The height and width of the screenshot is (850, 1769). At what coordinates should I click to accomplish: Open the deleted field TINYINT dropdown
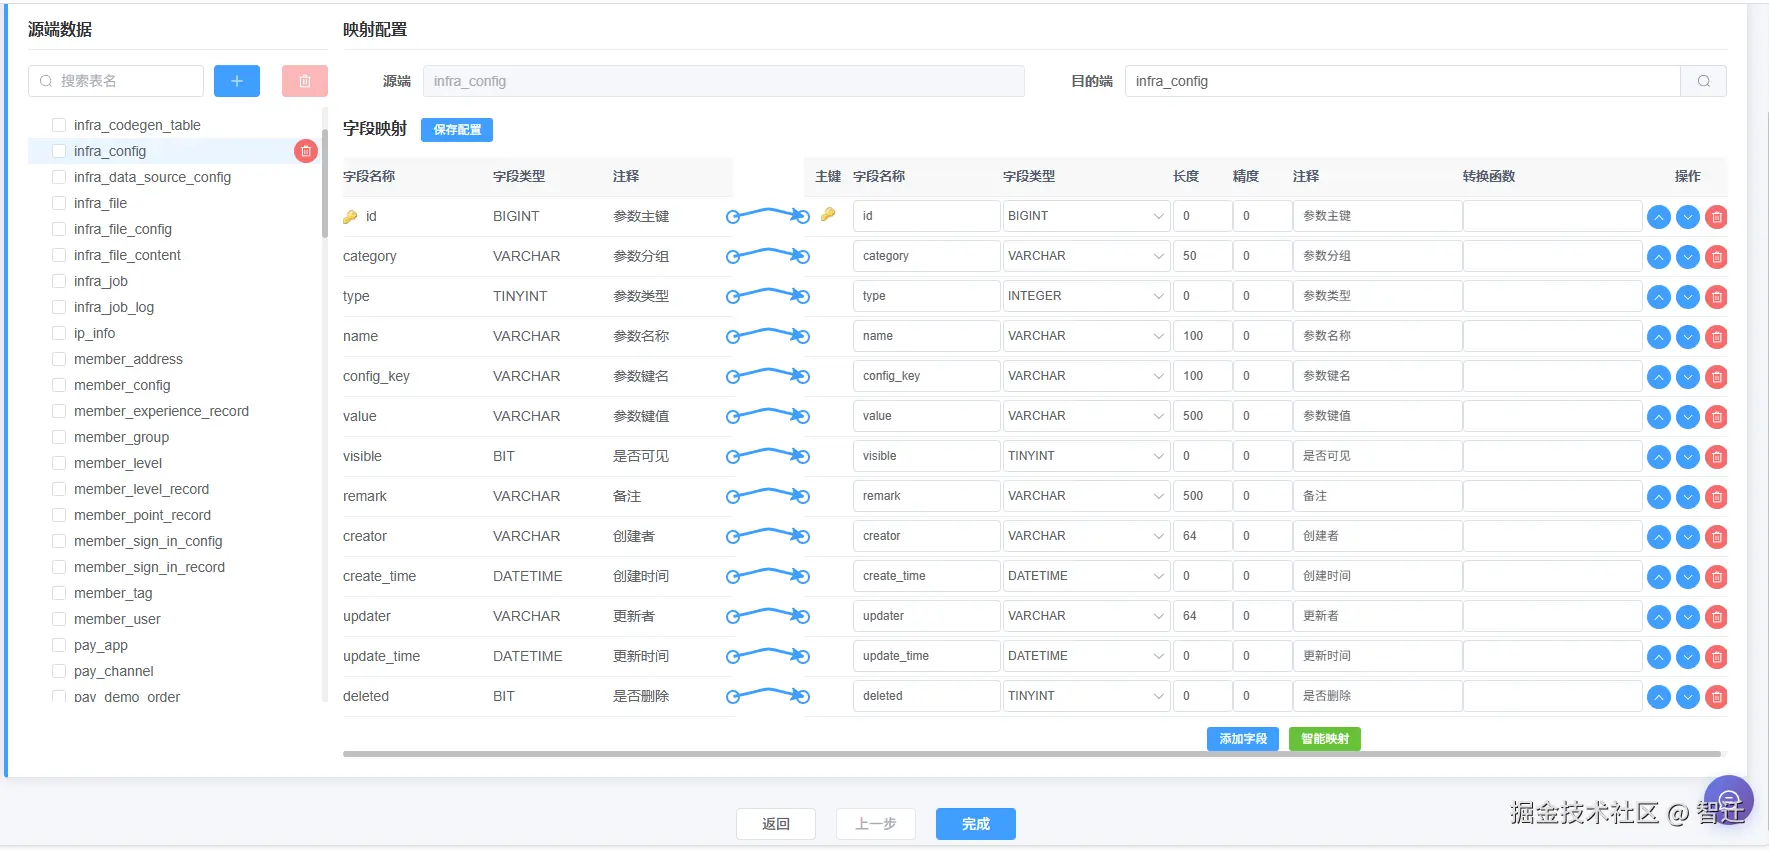coord(1086,696)
